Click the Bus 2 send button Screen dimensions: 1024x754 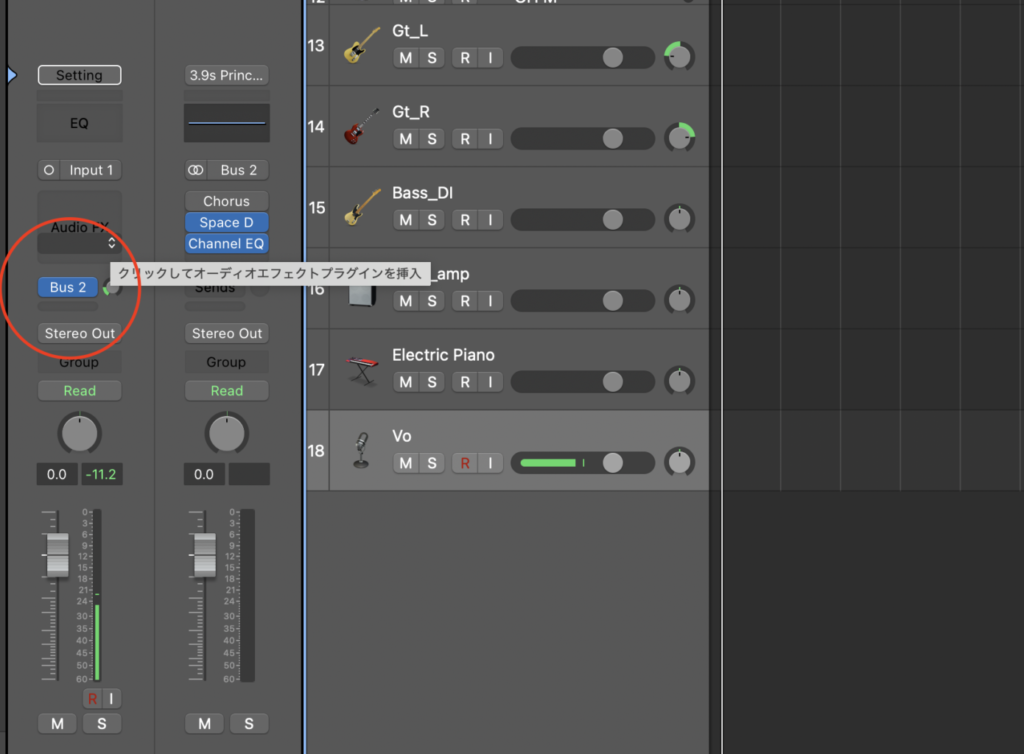[68, 287]
